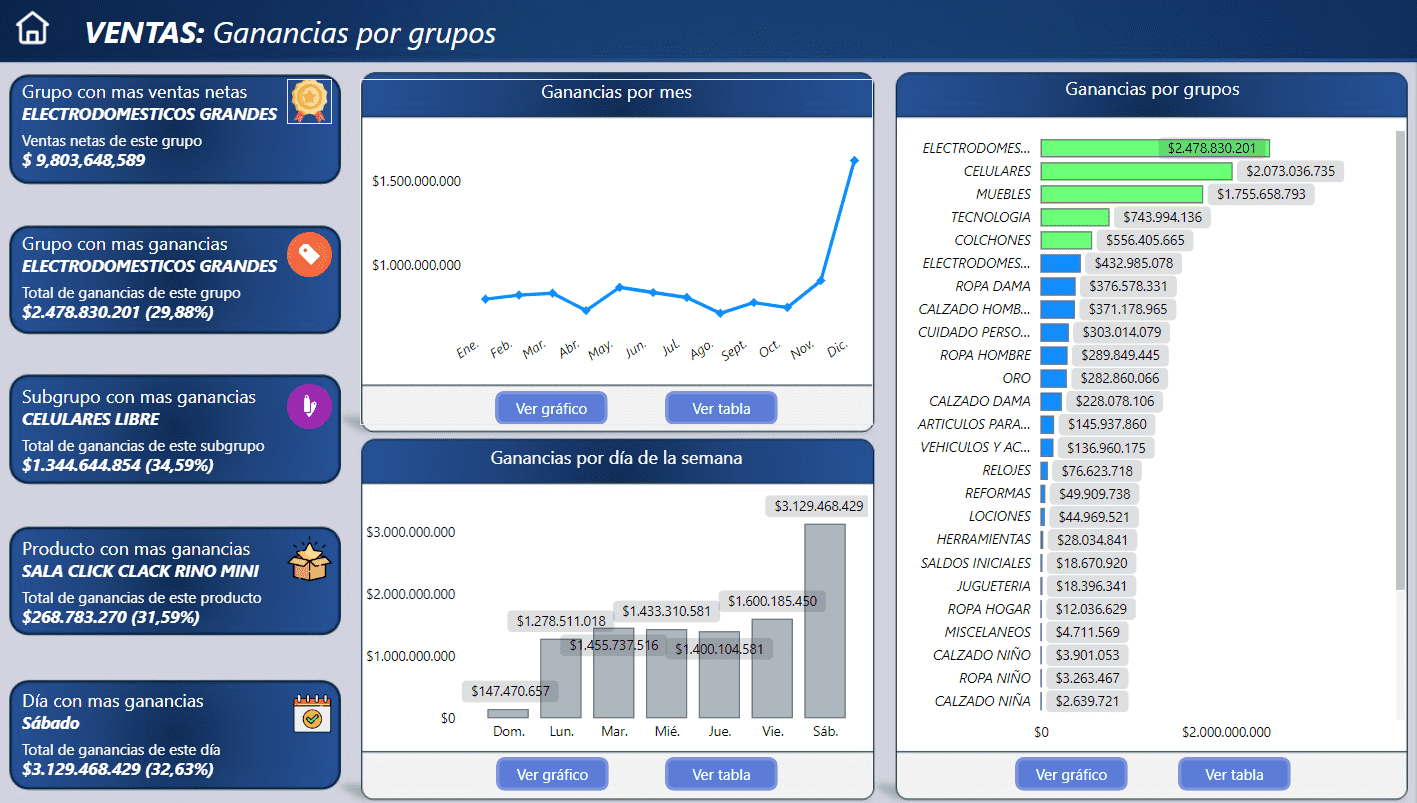1417x803 pixels.
Task: Click the MISCELANEOS category label
Action: 988,632
